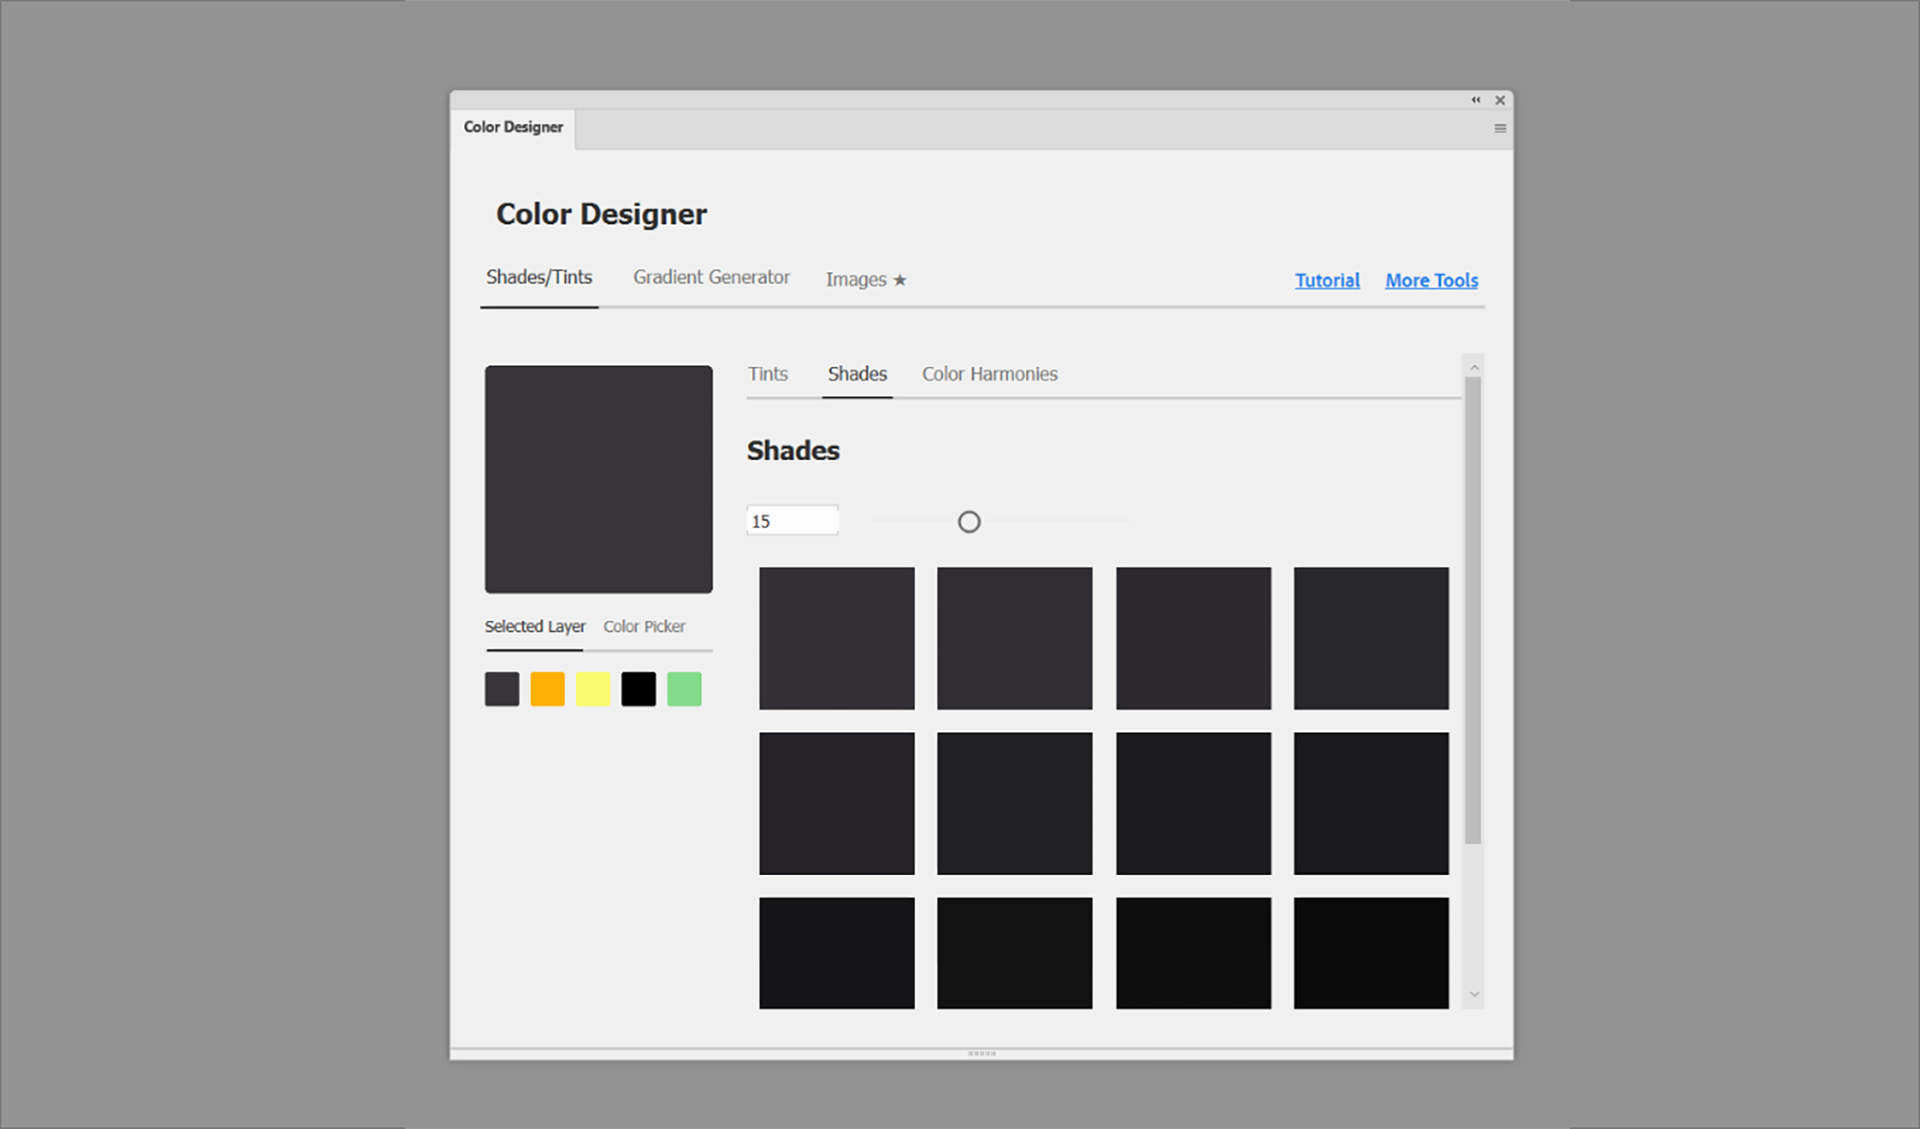Pick the orange layer swatch

click(x=547, y=689)
